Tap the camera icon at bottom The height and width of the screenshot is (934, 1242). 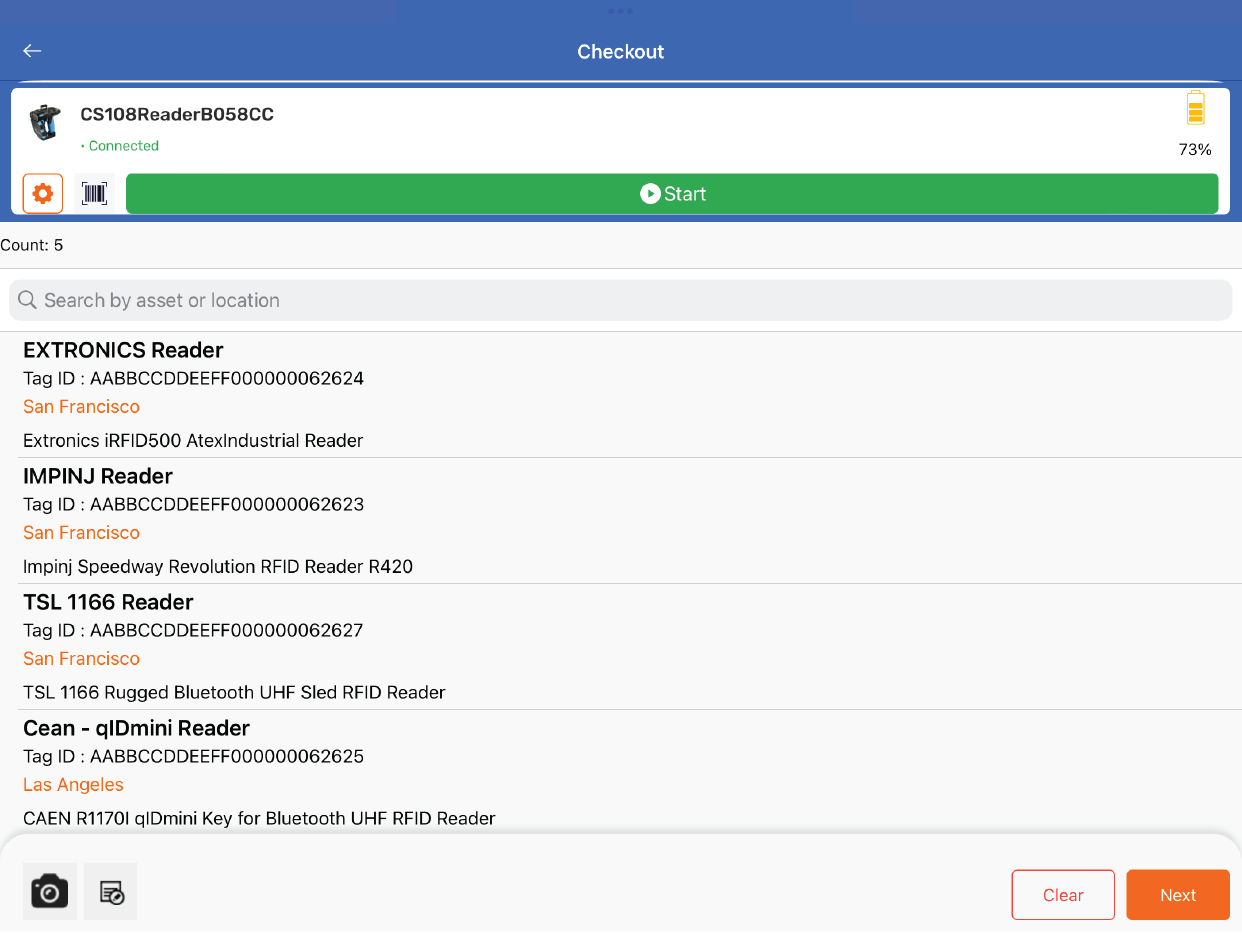point(49,891)
